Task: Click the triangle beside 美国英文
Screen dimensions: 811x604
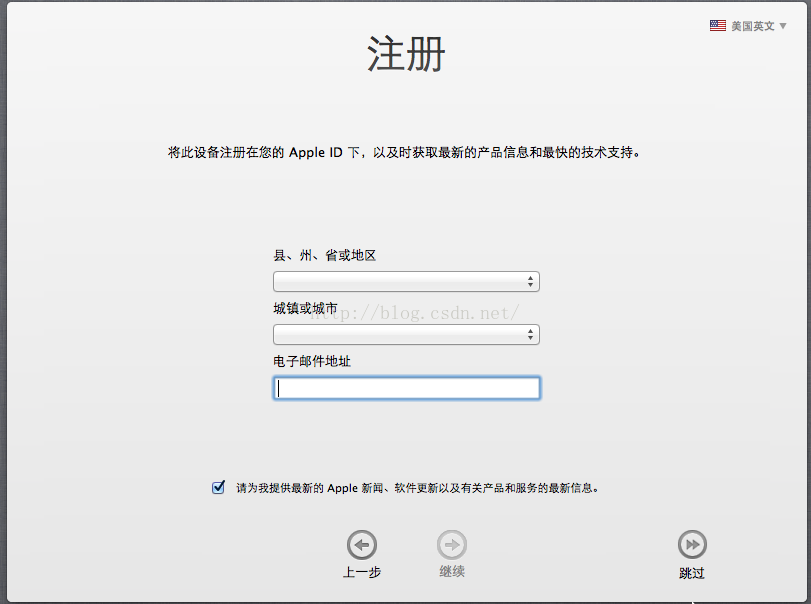Action: pos(783,26)
